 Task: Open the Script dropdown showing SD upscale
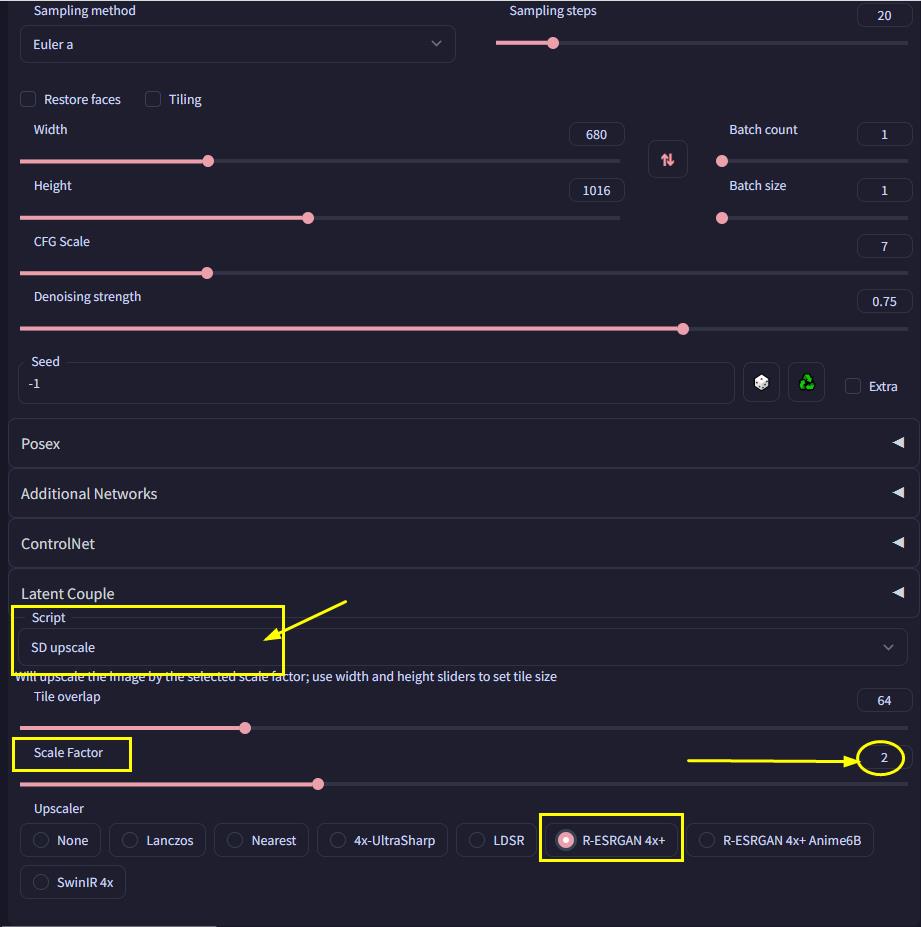(x=463, y=647)
